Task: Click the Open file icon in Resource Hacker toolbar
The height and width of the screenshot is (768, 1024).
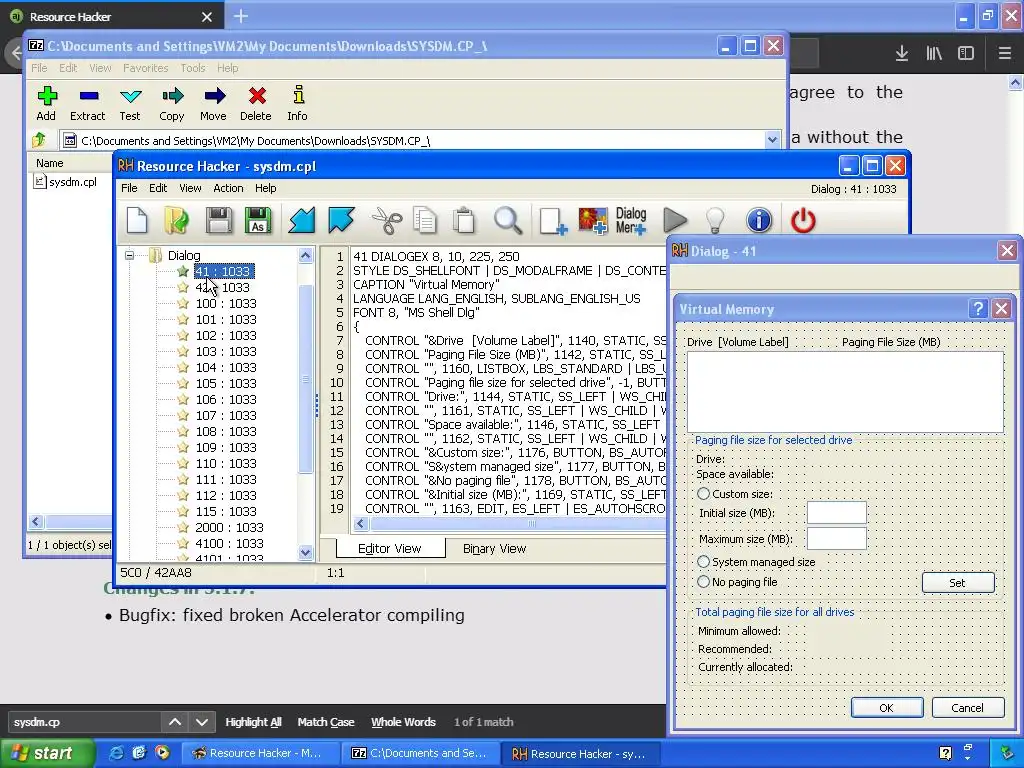Action: point(176,221)
